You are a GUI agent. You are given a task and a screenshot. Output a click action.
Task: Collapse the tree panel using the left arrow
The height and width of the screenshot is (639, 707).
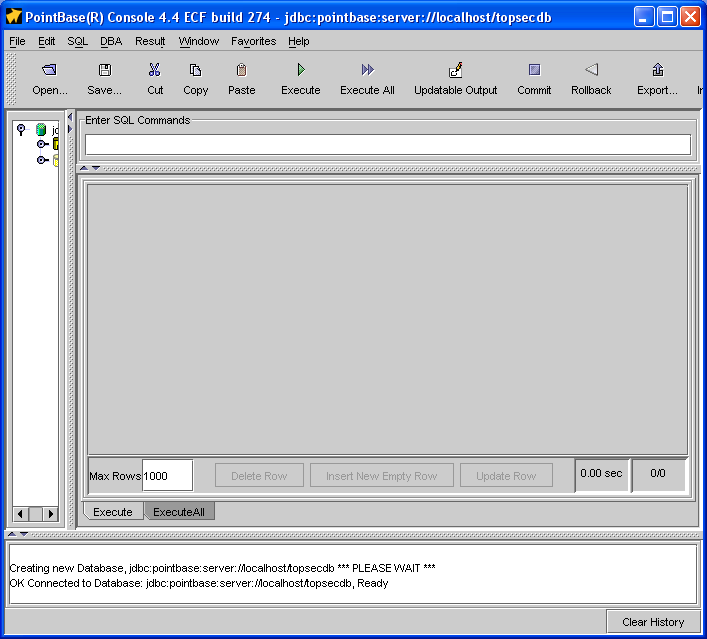click(70, 117)
